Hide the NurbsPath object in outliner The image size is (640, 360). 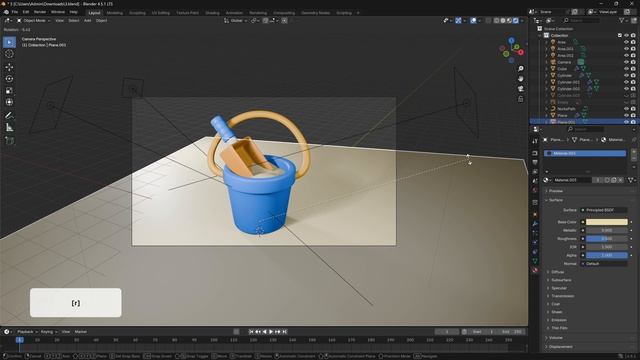tap(626, 109)
